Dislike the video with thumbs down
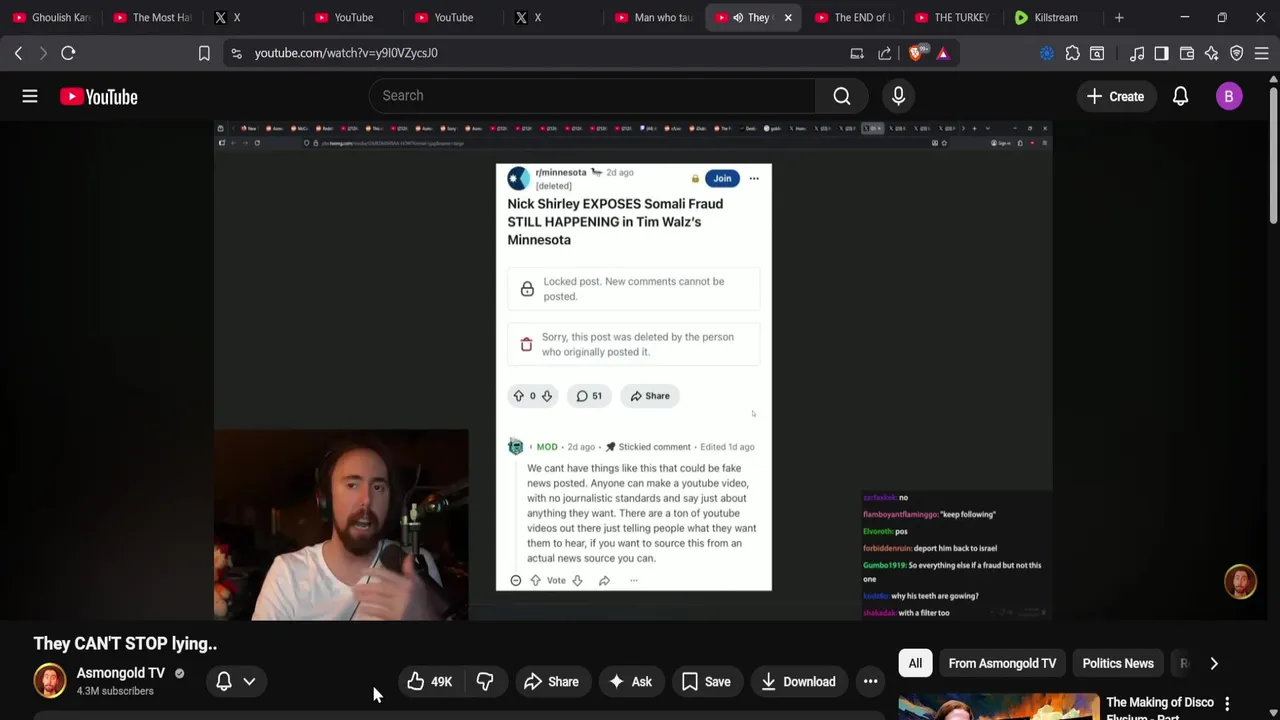Screen dimensions: 1280x720 pyautogui.click(x=485, y=681)
